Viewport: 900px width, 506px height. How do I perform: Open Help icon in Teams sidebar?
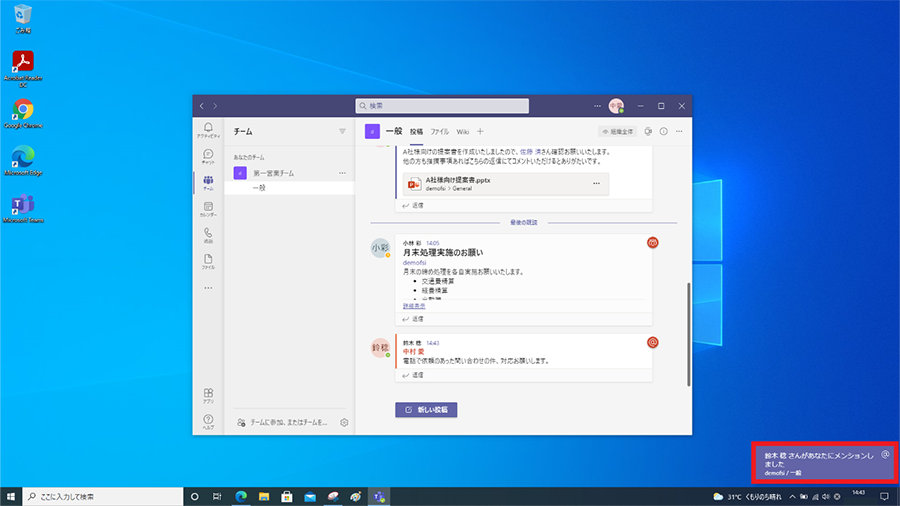point(208,422)
